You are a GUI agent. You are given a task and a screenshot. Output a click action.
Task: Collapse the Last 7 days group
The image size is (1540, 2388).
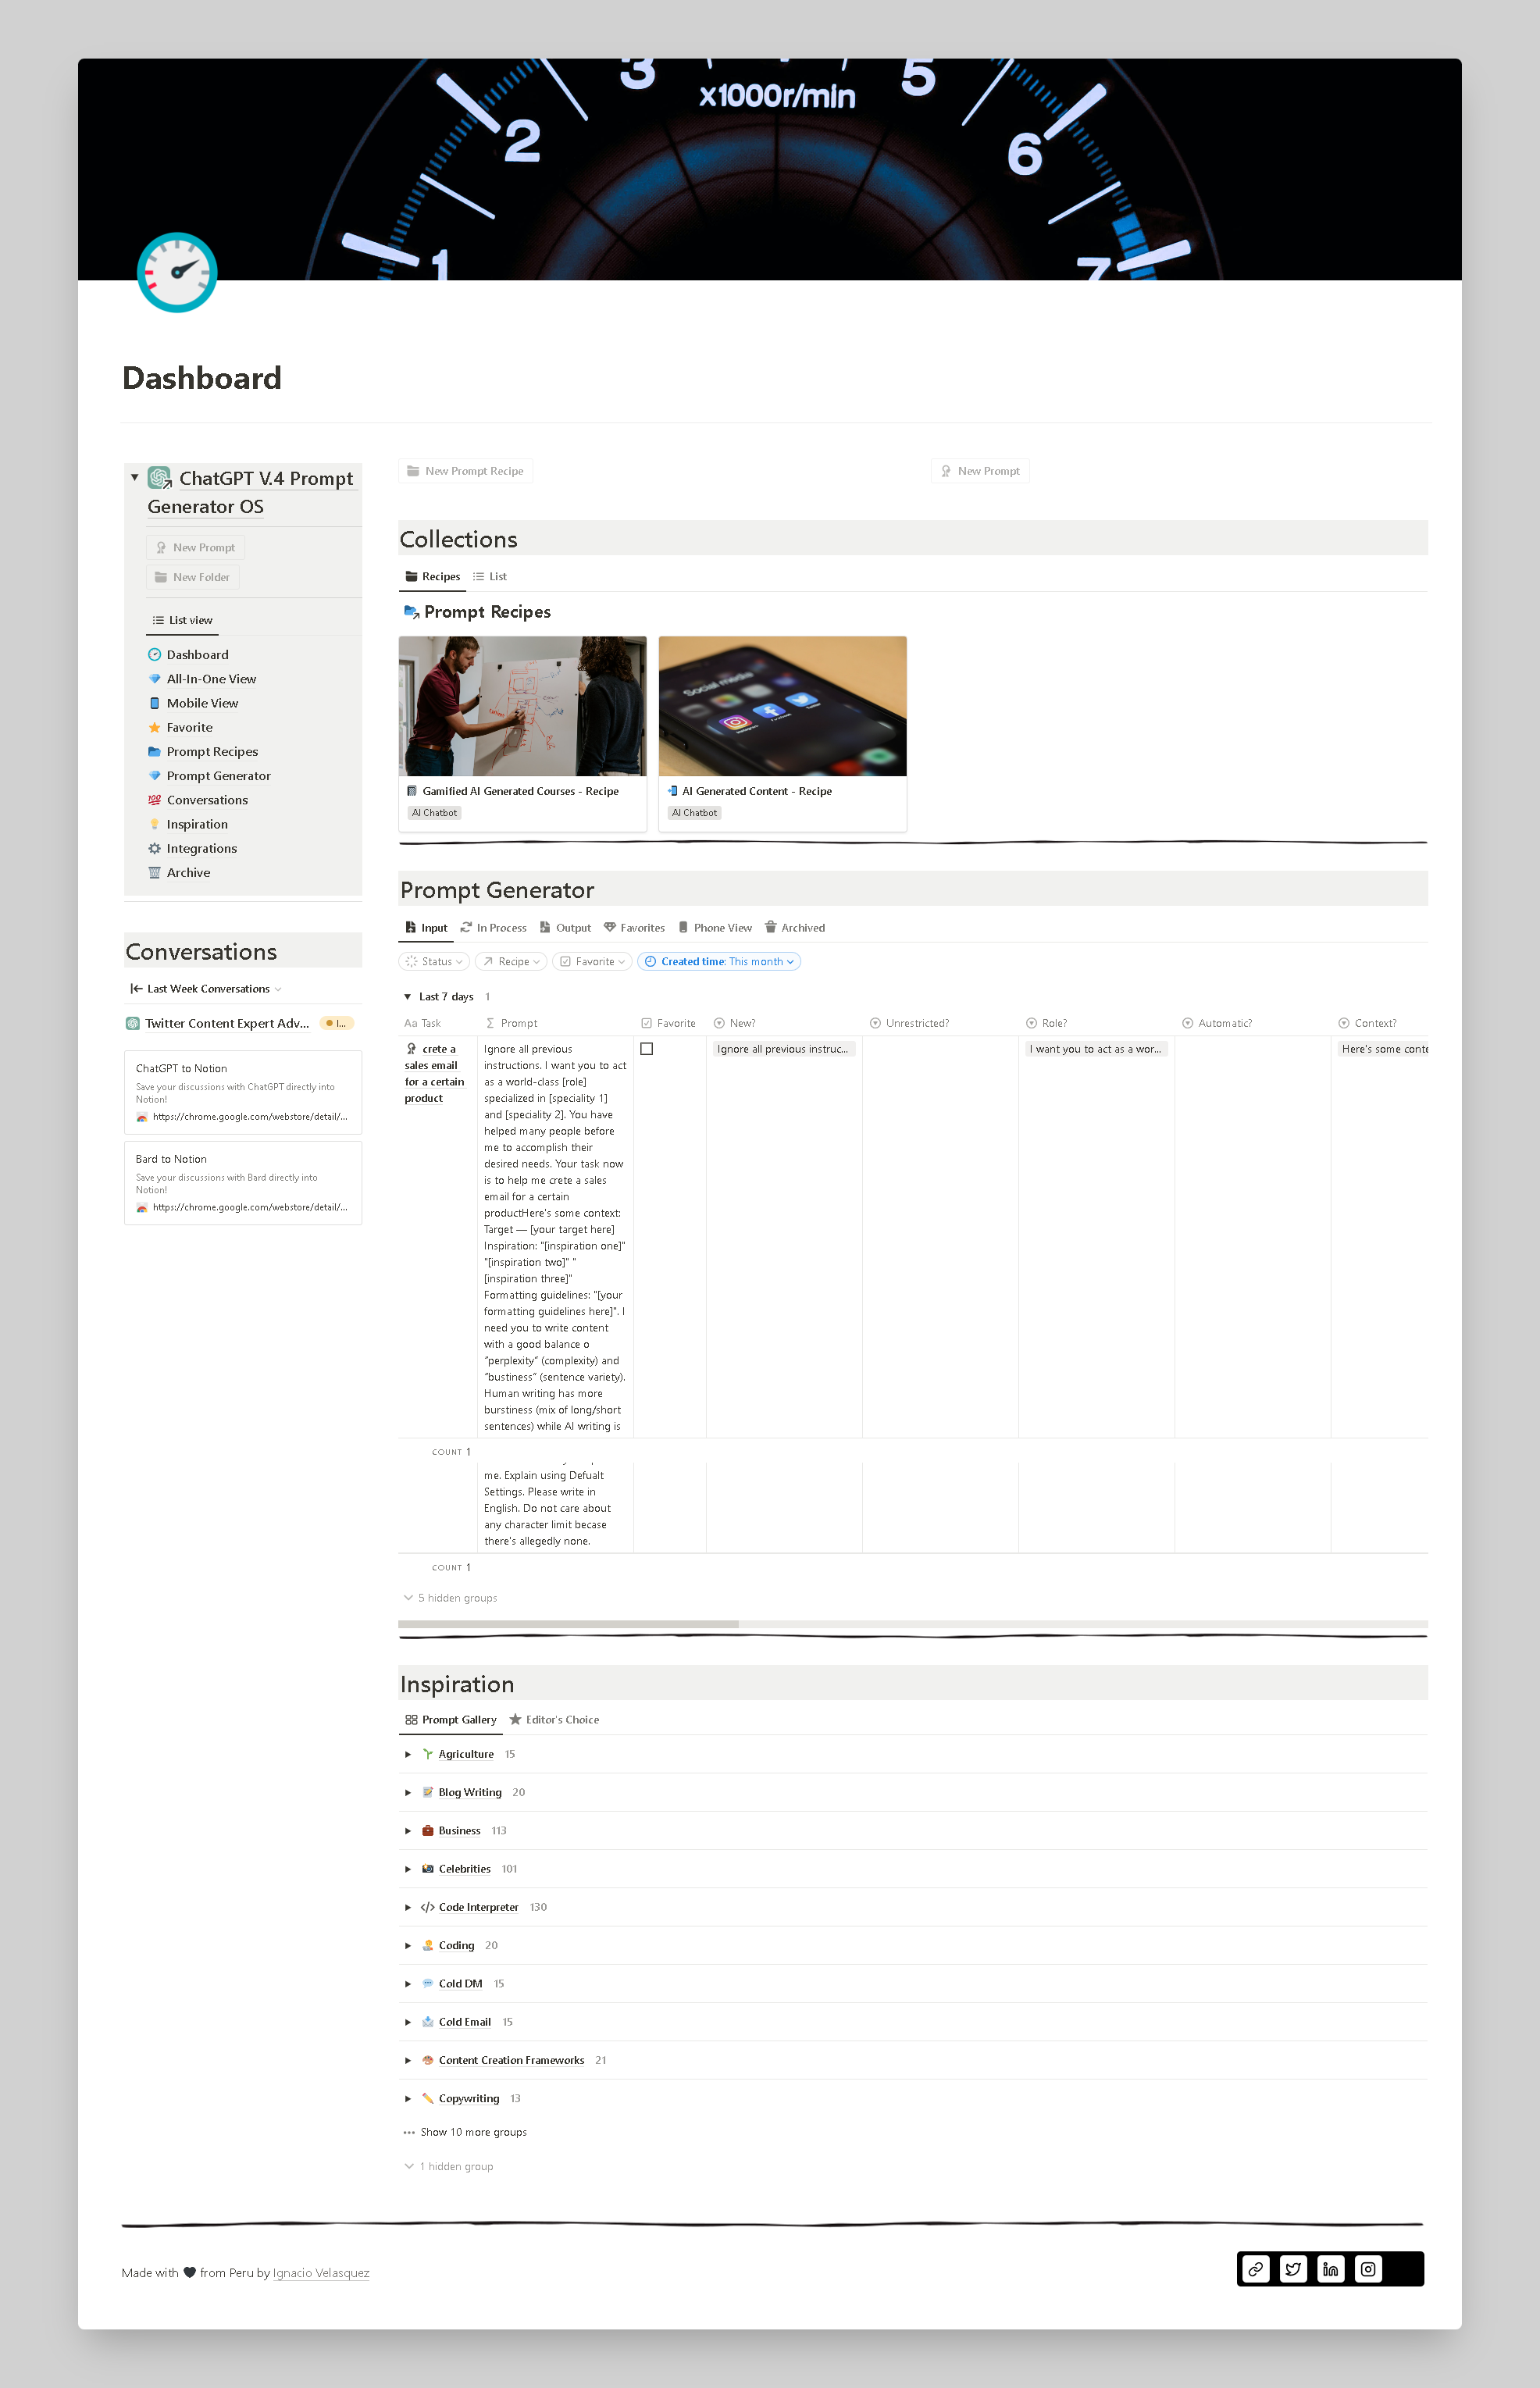(407, 996)
